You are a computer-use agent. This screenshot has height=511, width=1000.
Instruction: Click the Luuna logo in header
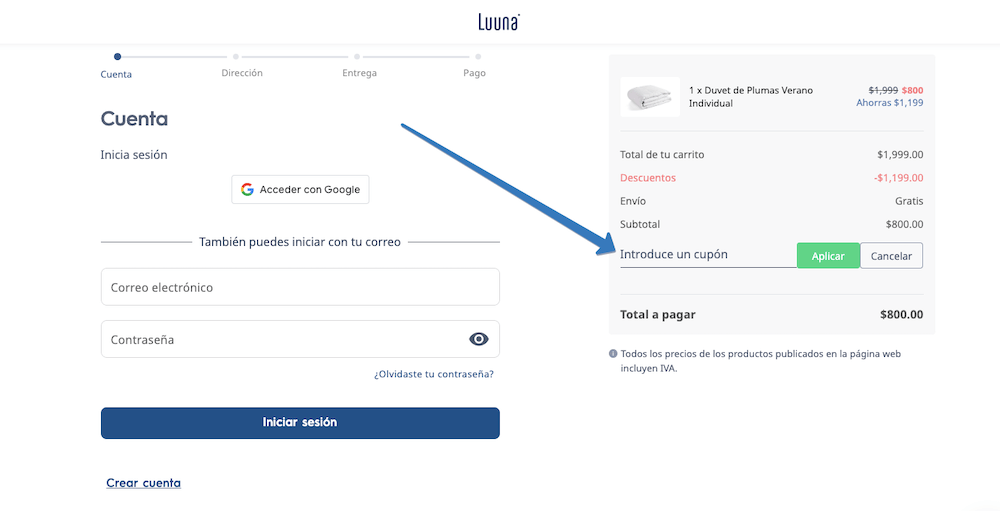pyautogui.click(x=499, y=22)
